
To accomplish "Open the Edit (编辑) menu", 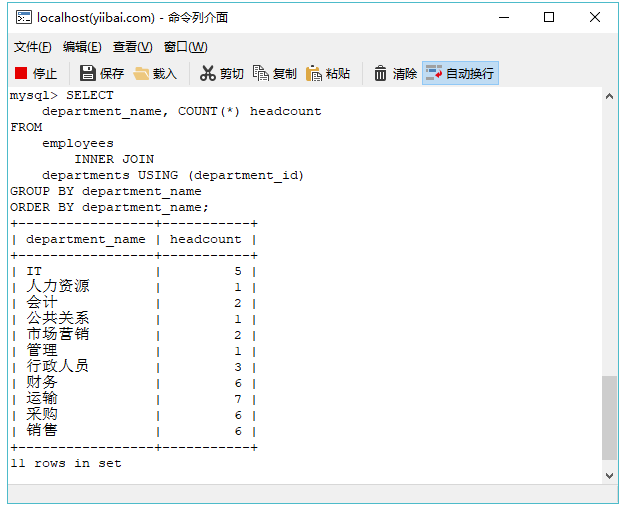I will (x=82, y=47).
